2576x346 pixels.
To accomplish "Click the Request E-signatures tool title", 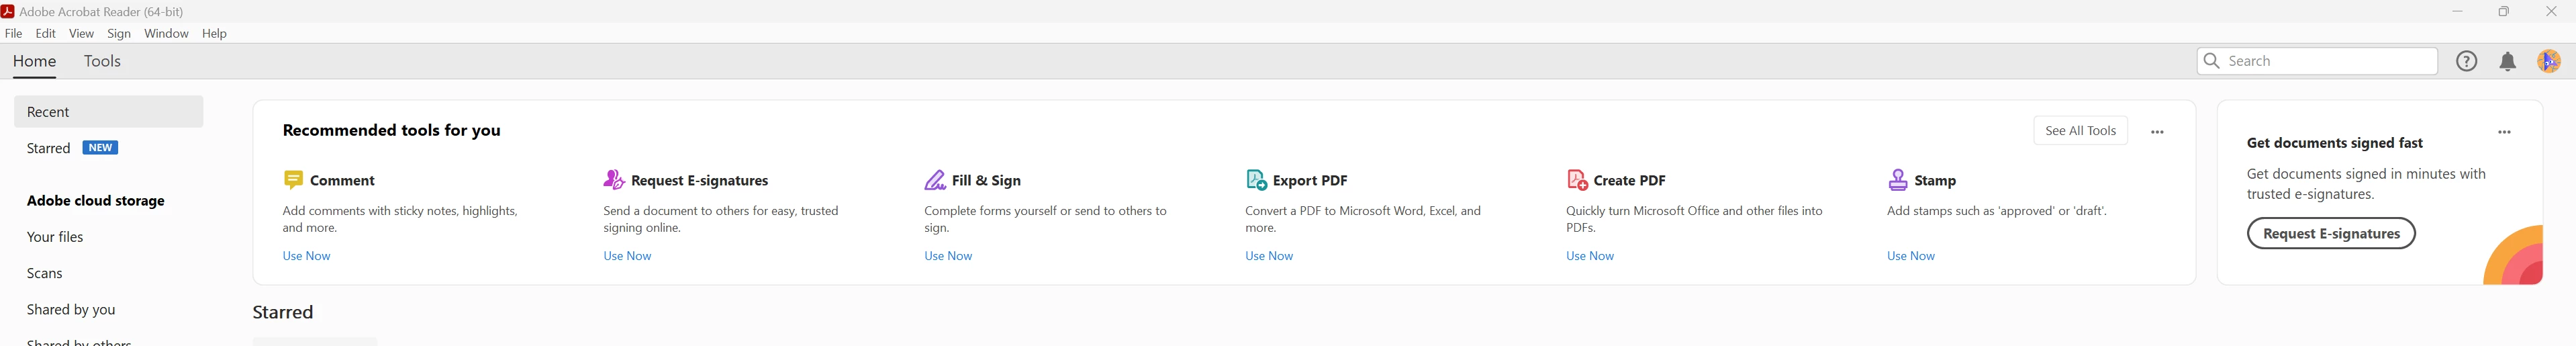I will [x=700, y=181].
